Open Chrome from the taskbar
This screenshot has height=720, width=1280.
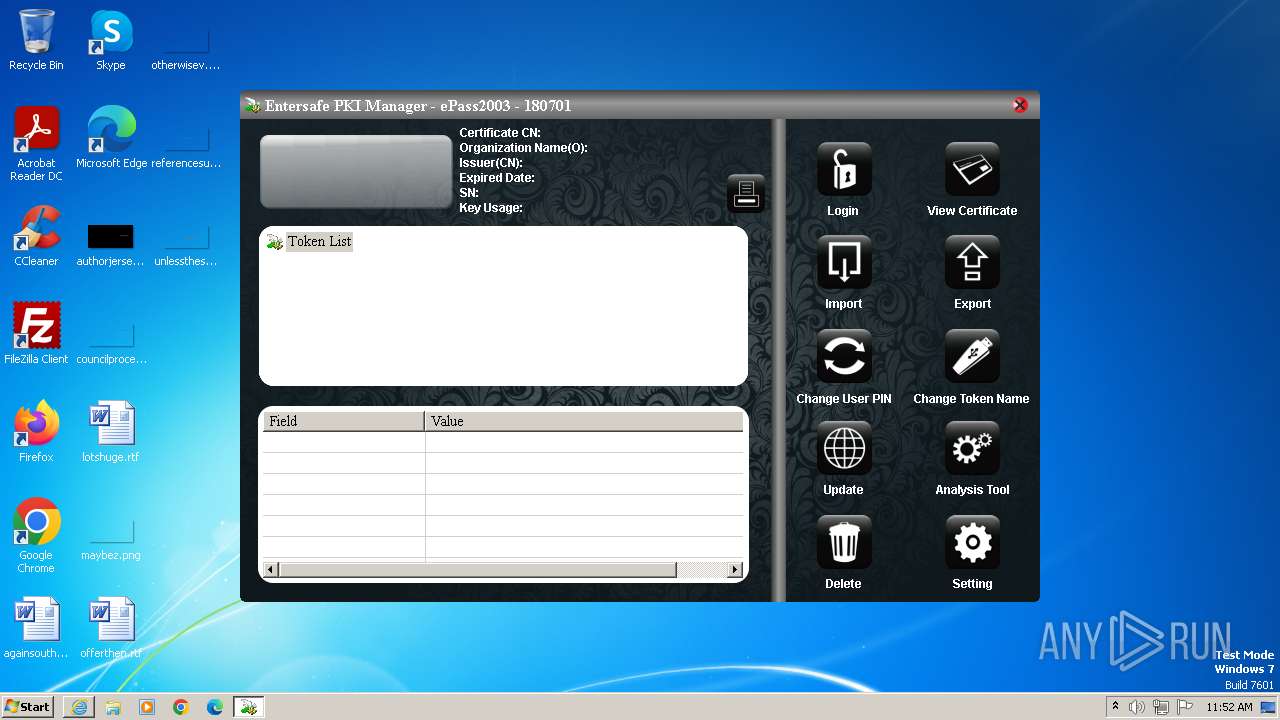pyautogui.click(x=181, y=707)
